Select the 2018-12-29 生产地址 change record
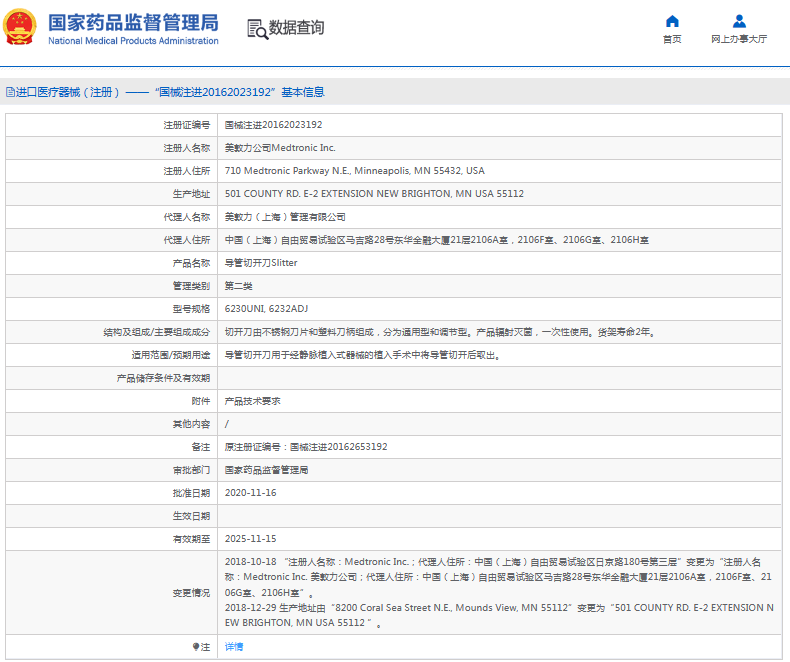The width and height of the screenshot is (790, 662). click(x=499, y=615)
